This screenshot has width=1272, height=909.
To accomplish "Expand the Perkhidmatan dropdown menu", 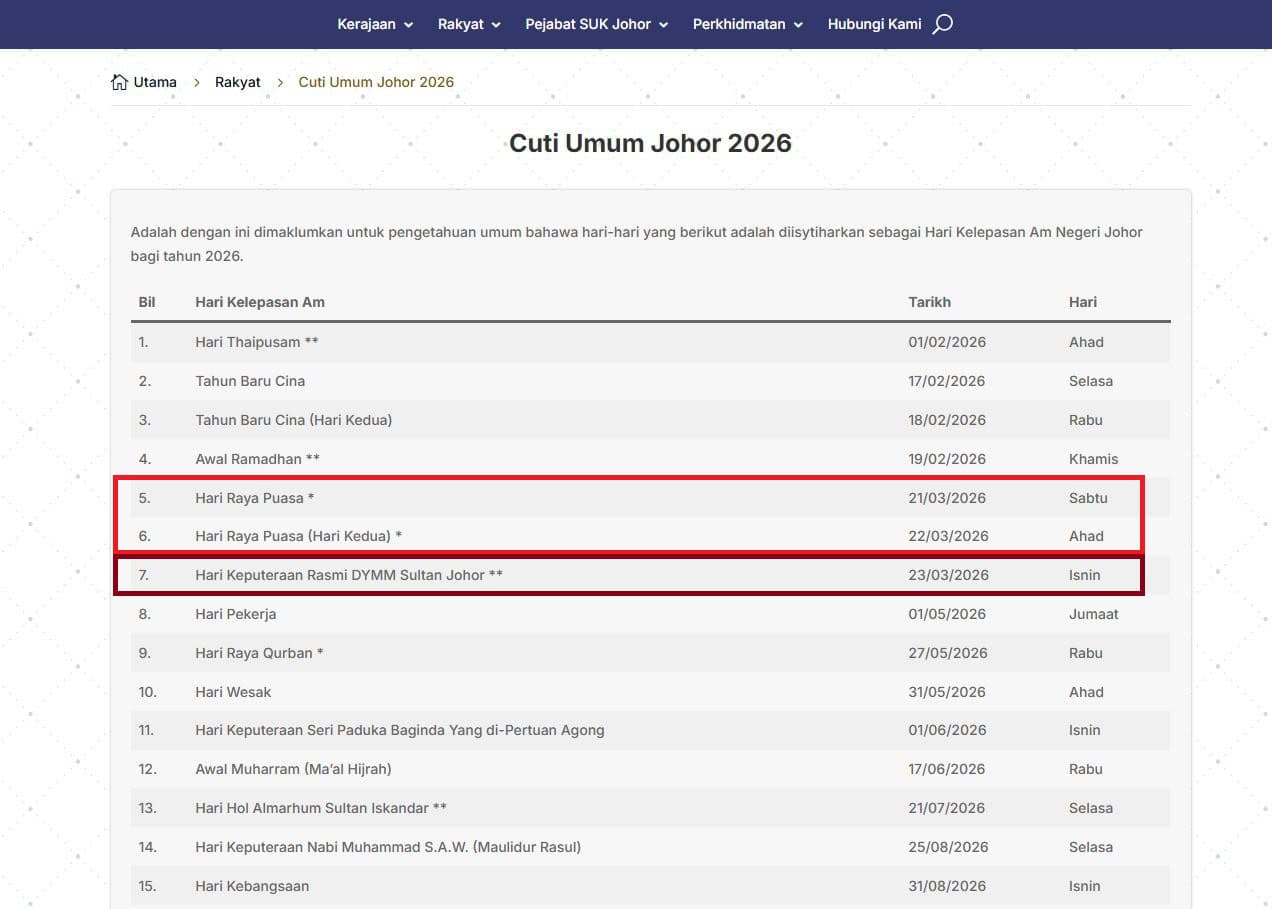I will [x=748, y=24].
